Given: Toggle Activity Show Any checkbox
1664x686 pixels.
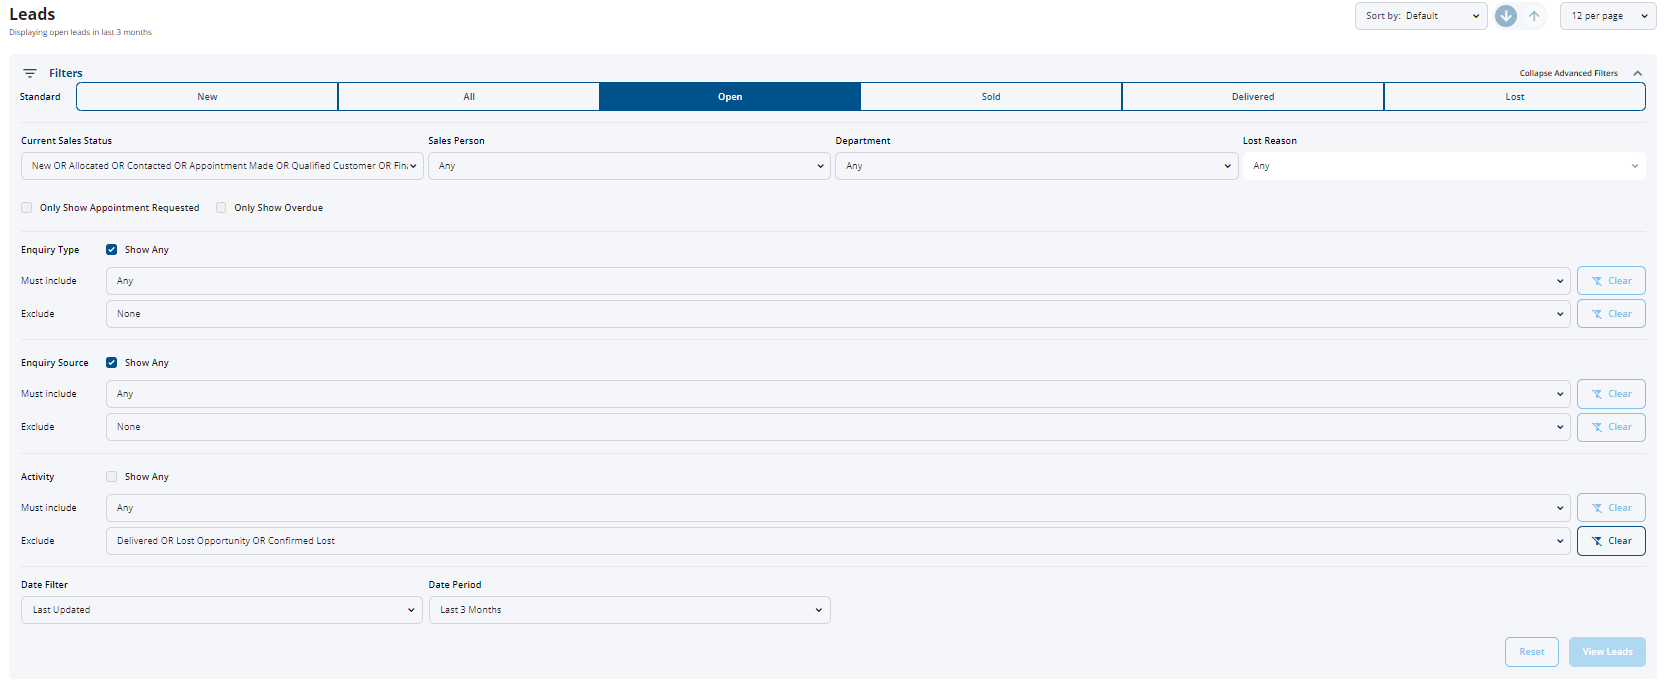Looking at the screenshot, I should pos(111,477).
